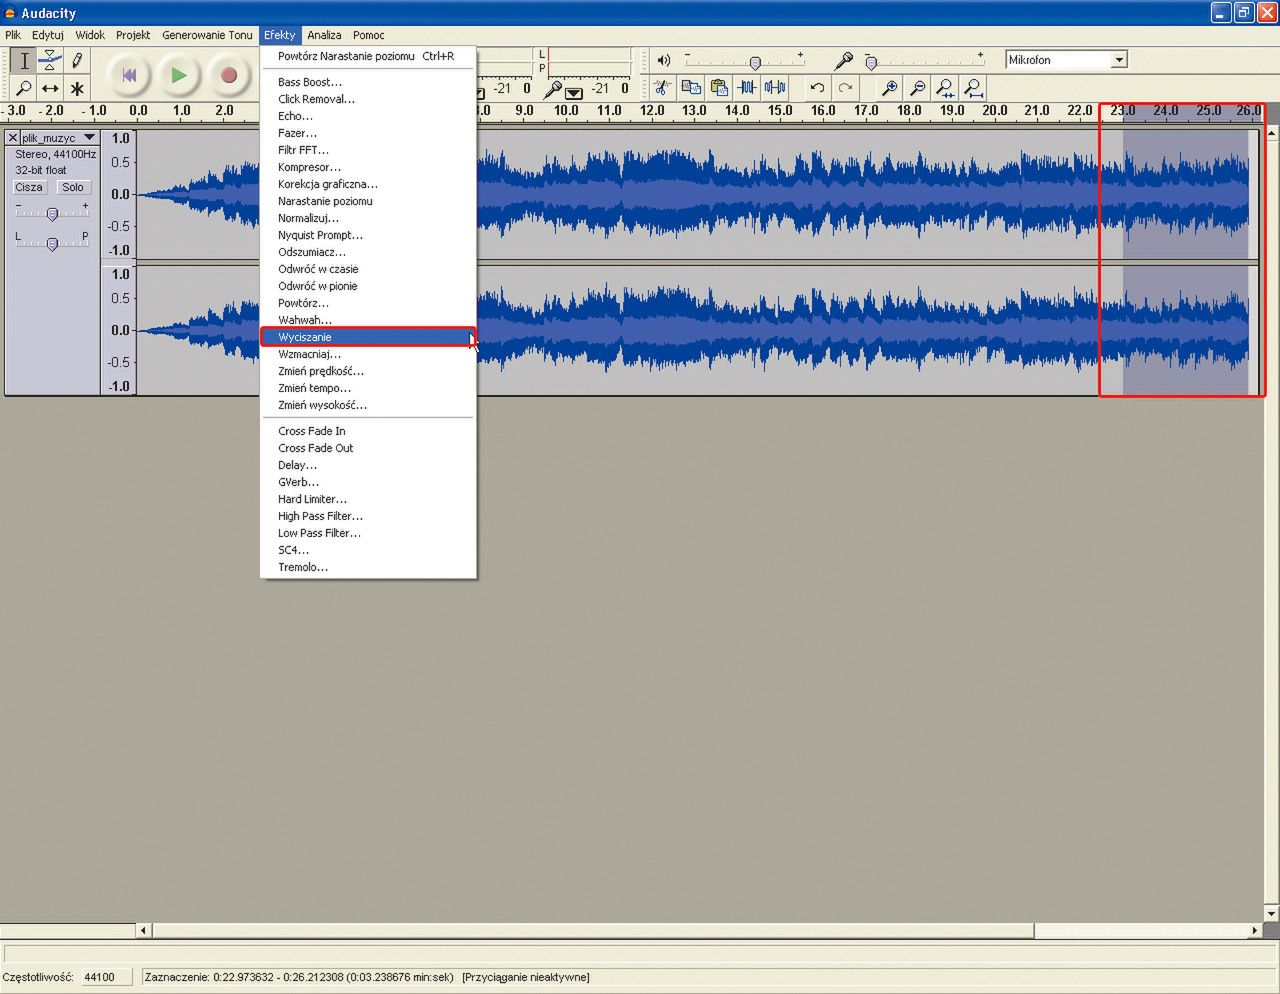Choose Wyciszanie from the Efekty menu
The image size is (1280, 994).
(x=368, y=337)
